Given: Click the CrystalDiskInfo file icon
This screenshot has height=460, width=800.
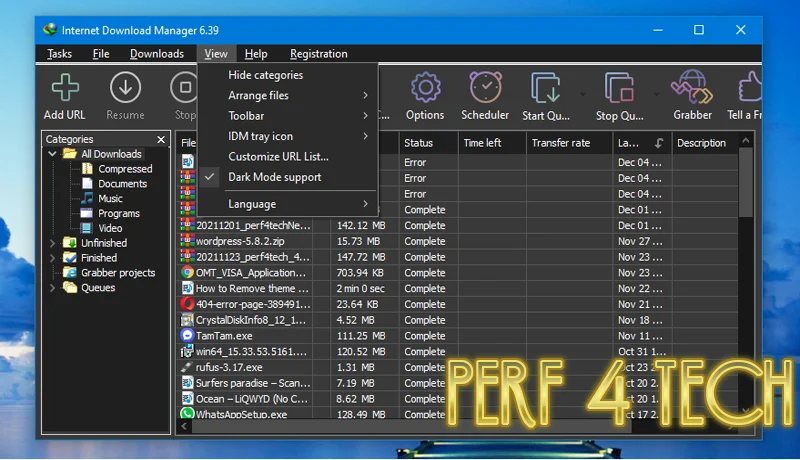Looking at the screenshot, I should pyautogui.click(x=187, y=320).
